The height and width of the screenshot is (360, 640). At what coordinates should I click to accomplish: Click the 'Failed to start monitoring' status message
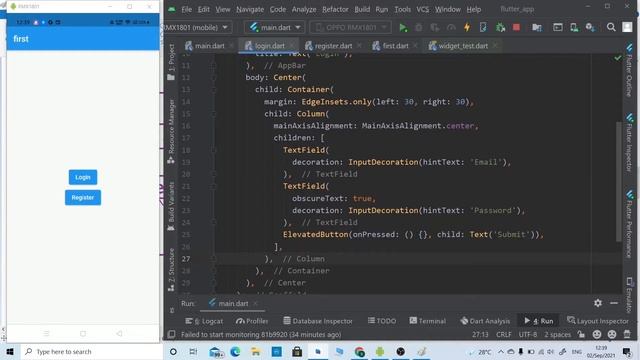pyautogui.click(x=261, y=335)
